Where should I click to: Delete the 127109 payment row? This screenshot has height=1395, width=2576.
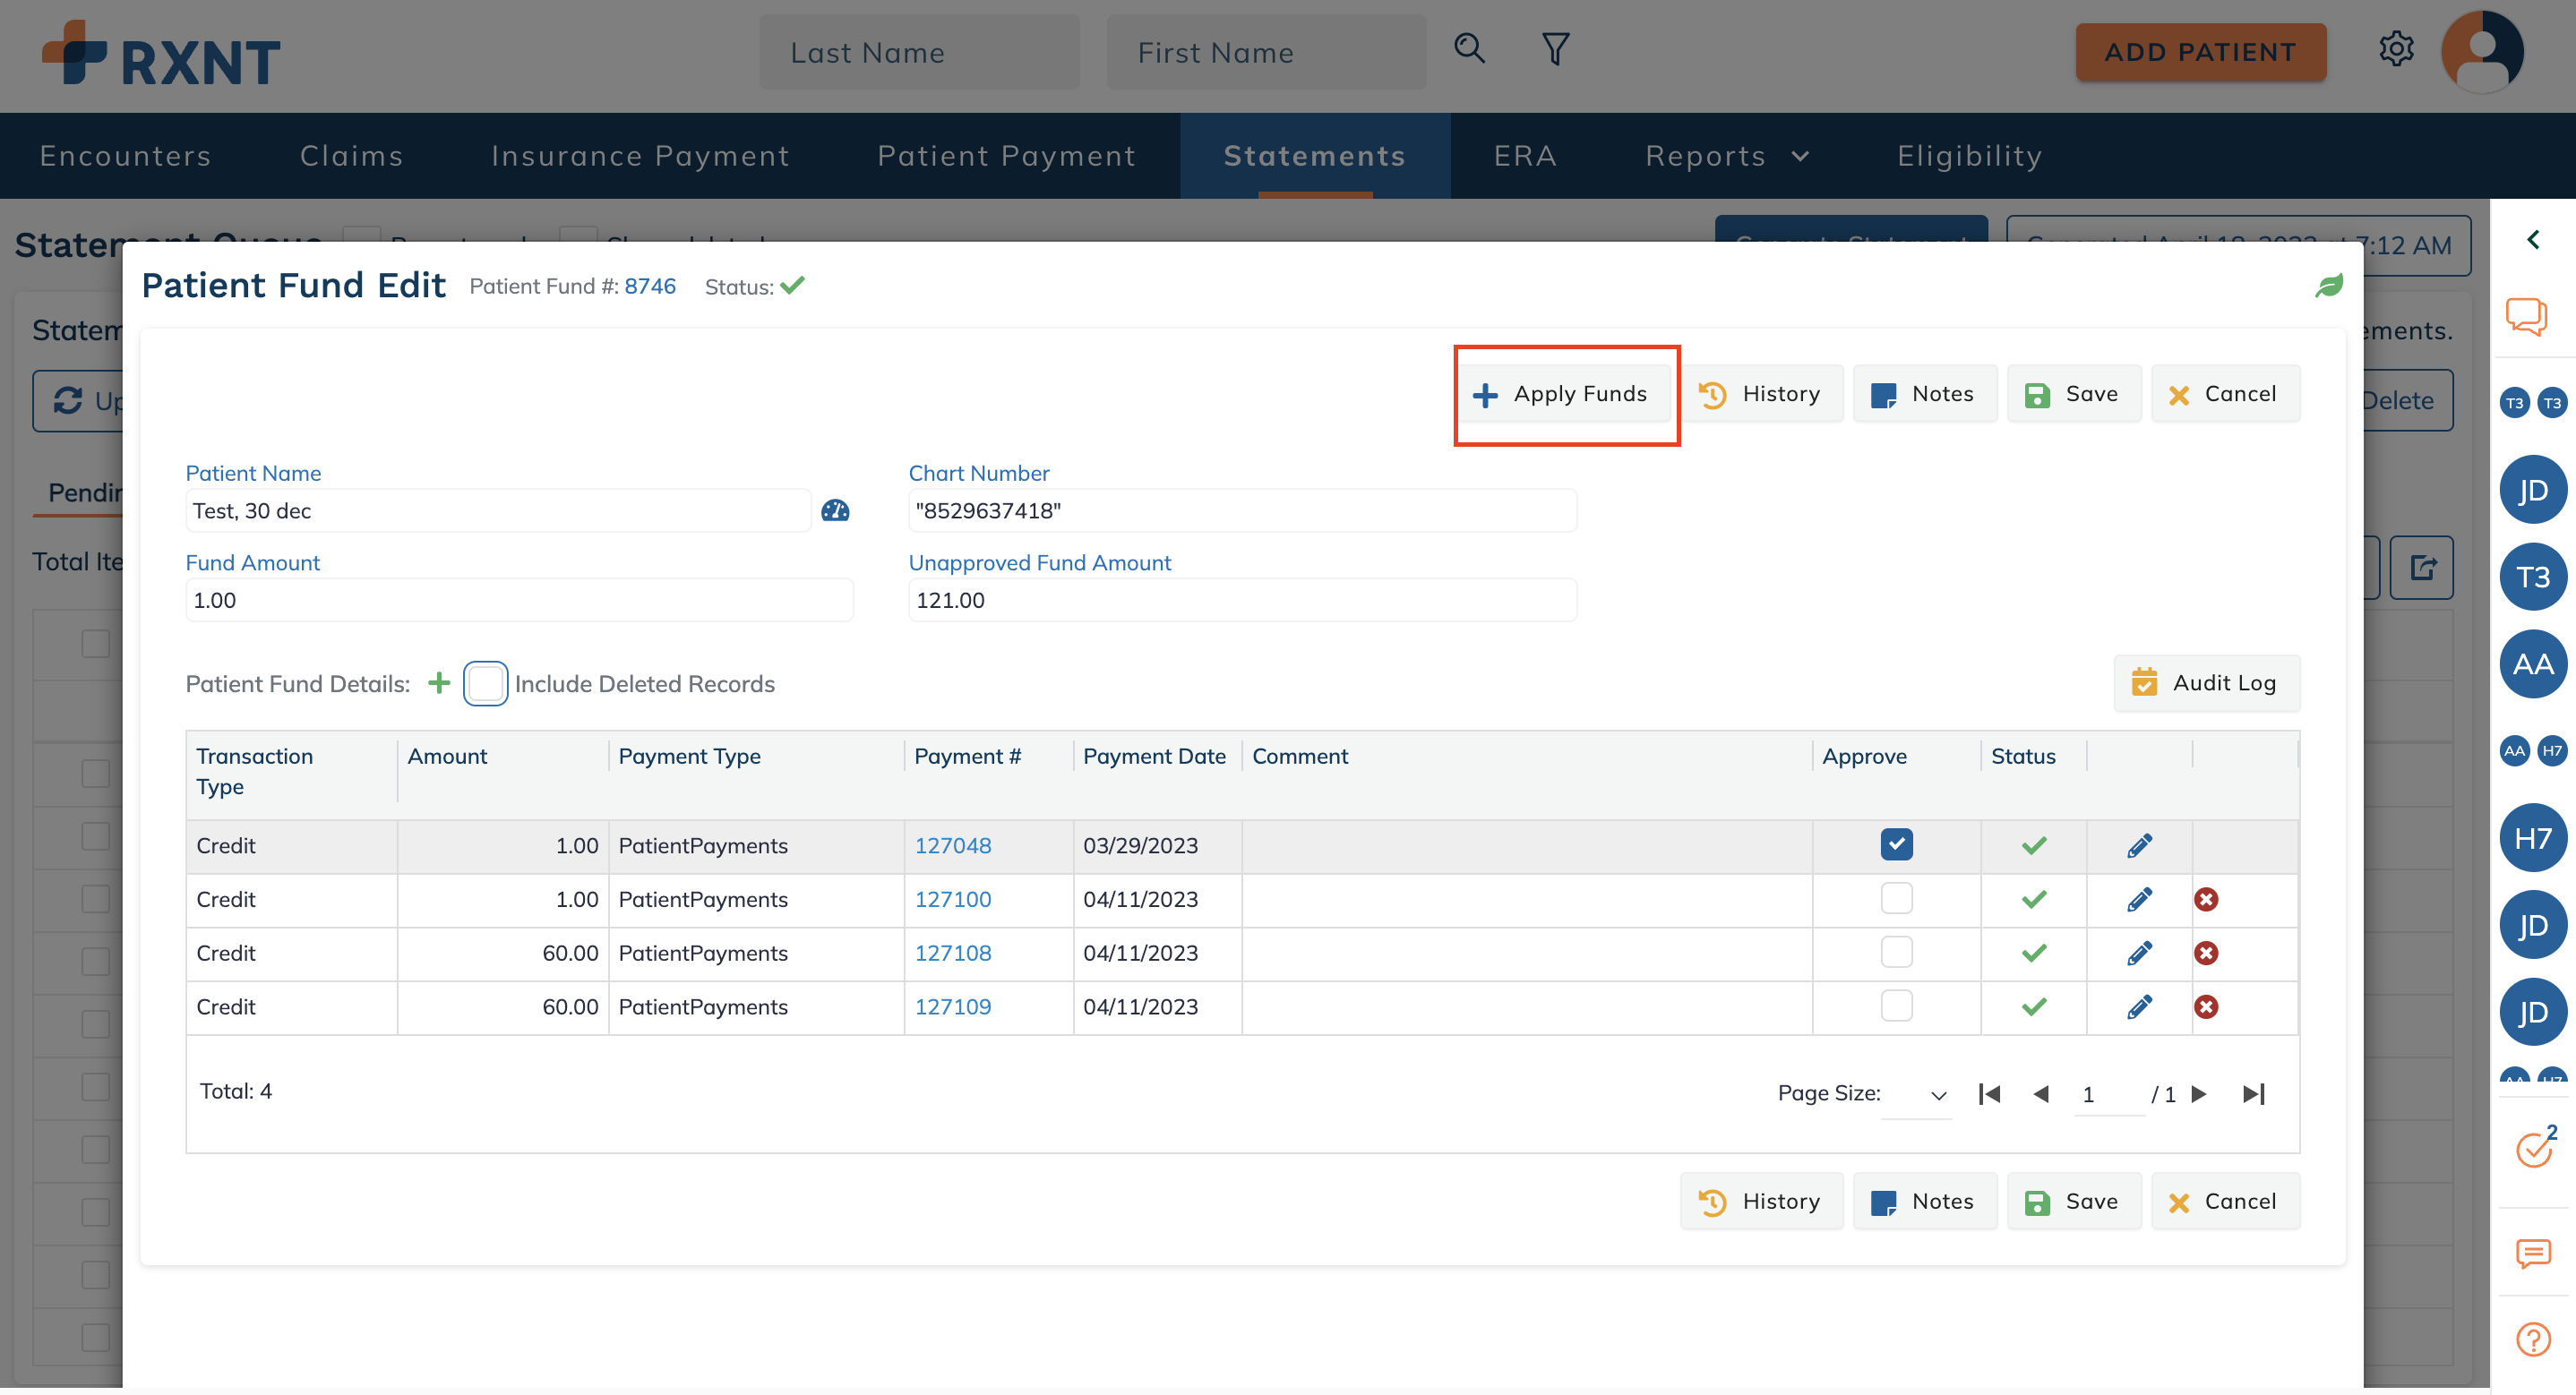tap(2207, 1007)
